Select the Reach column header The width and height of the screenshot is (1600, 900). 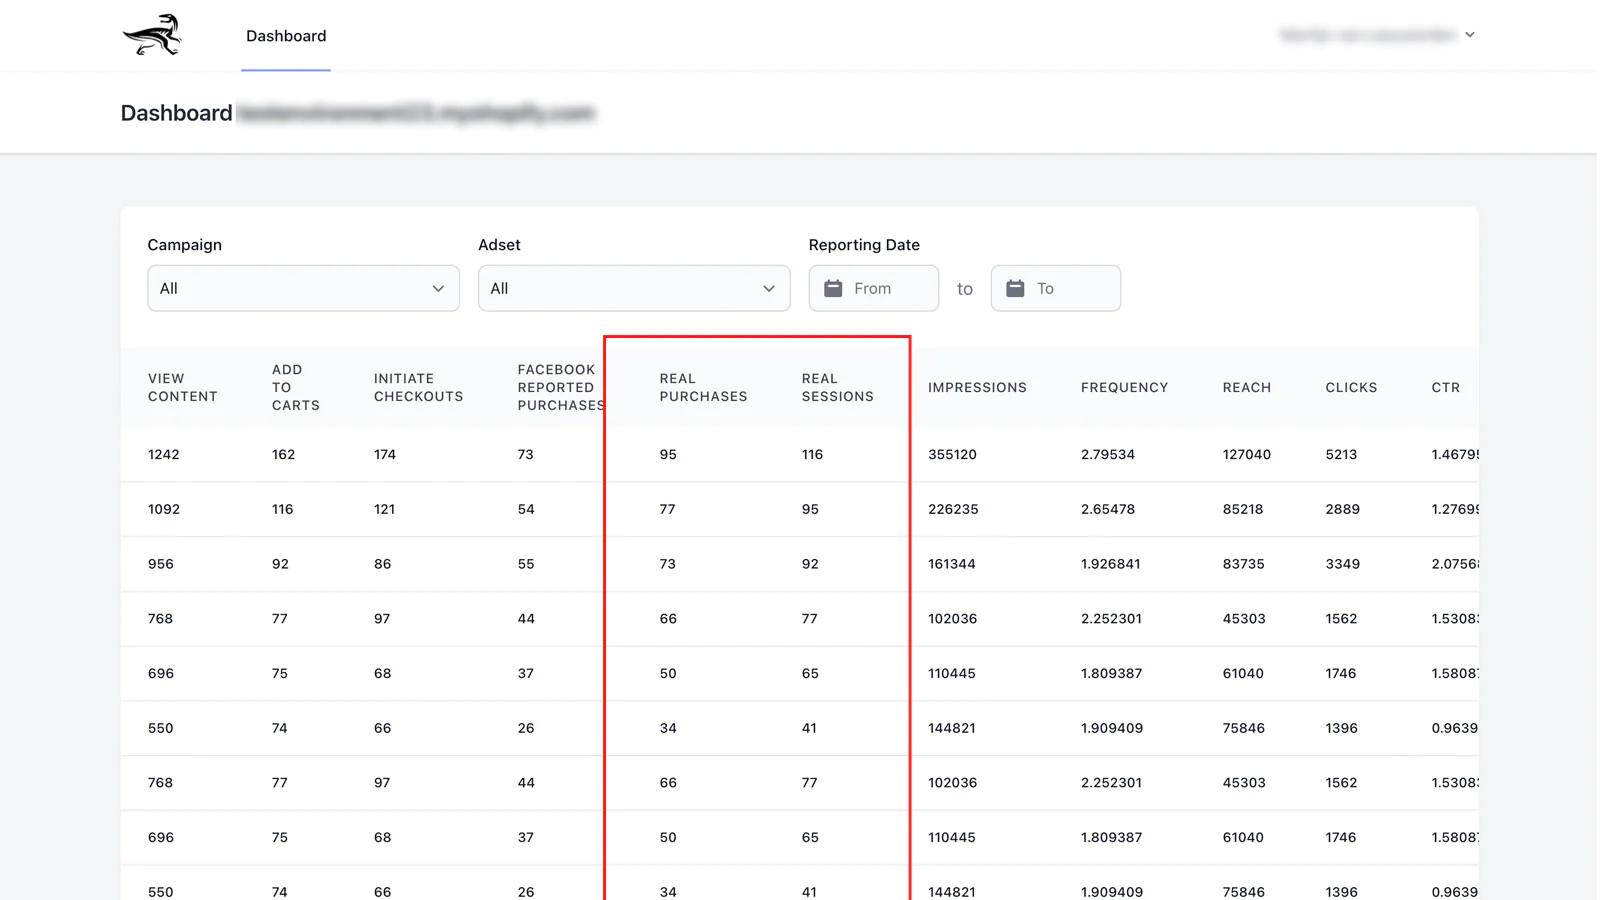point(1246,388)
